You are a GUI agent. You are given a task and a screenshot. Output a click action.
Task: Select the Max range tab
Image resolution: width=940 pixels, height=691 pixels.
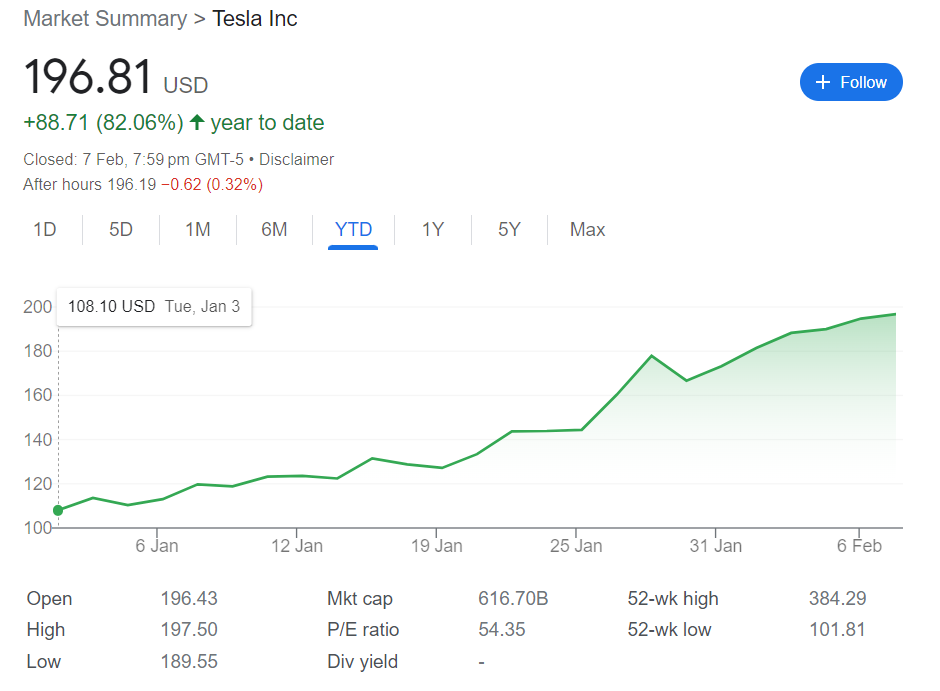pos(587,230)
